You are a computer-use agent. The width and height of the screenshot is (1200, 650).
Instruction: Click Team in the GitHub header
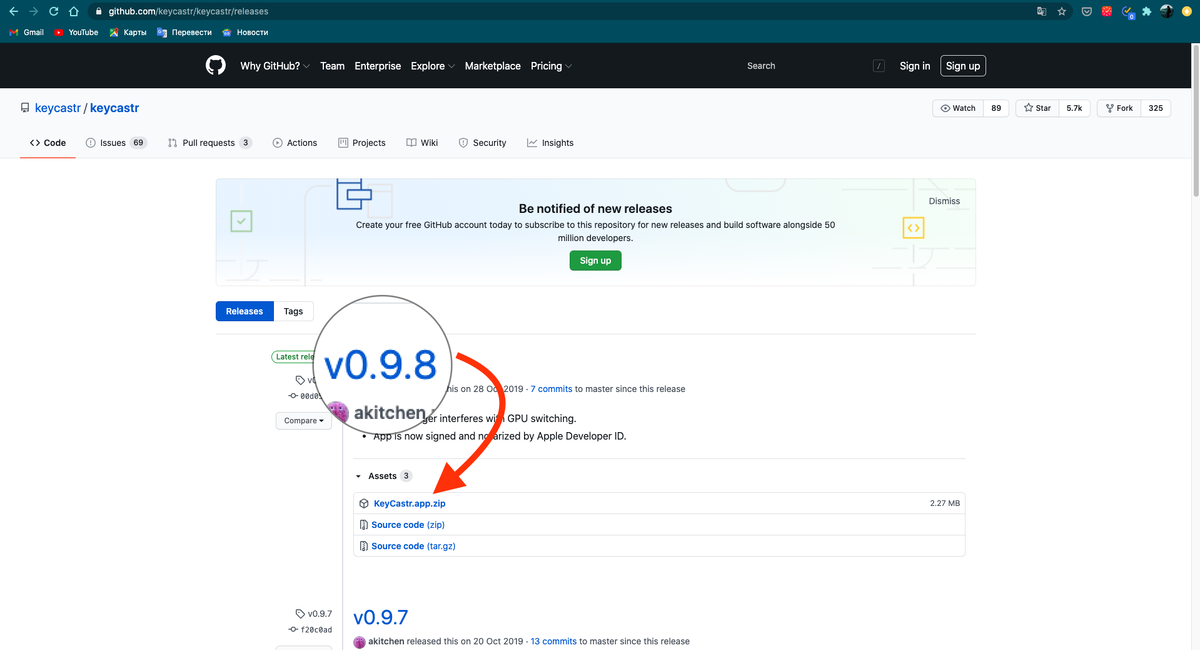point(332,66)
